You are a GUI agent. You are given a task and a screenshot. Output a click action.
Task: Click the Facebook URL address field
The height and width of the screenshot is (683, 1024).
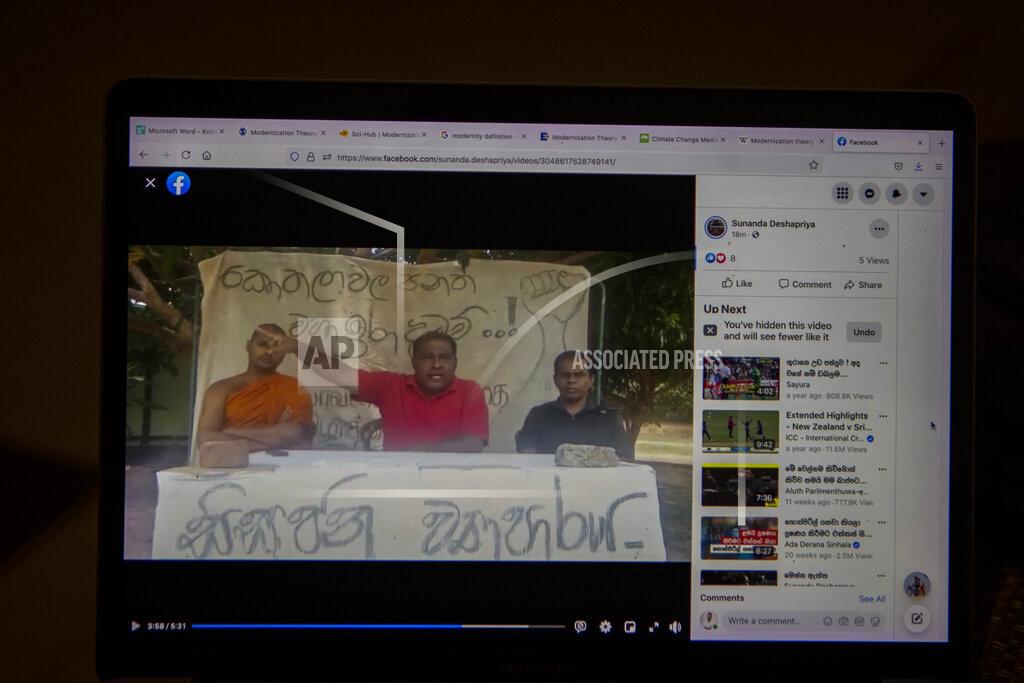pos(476,160)
